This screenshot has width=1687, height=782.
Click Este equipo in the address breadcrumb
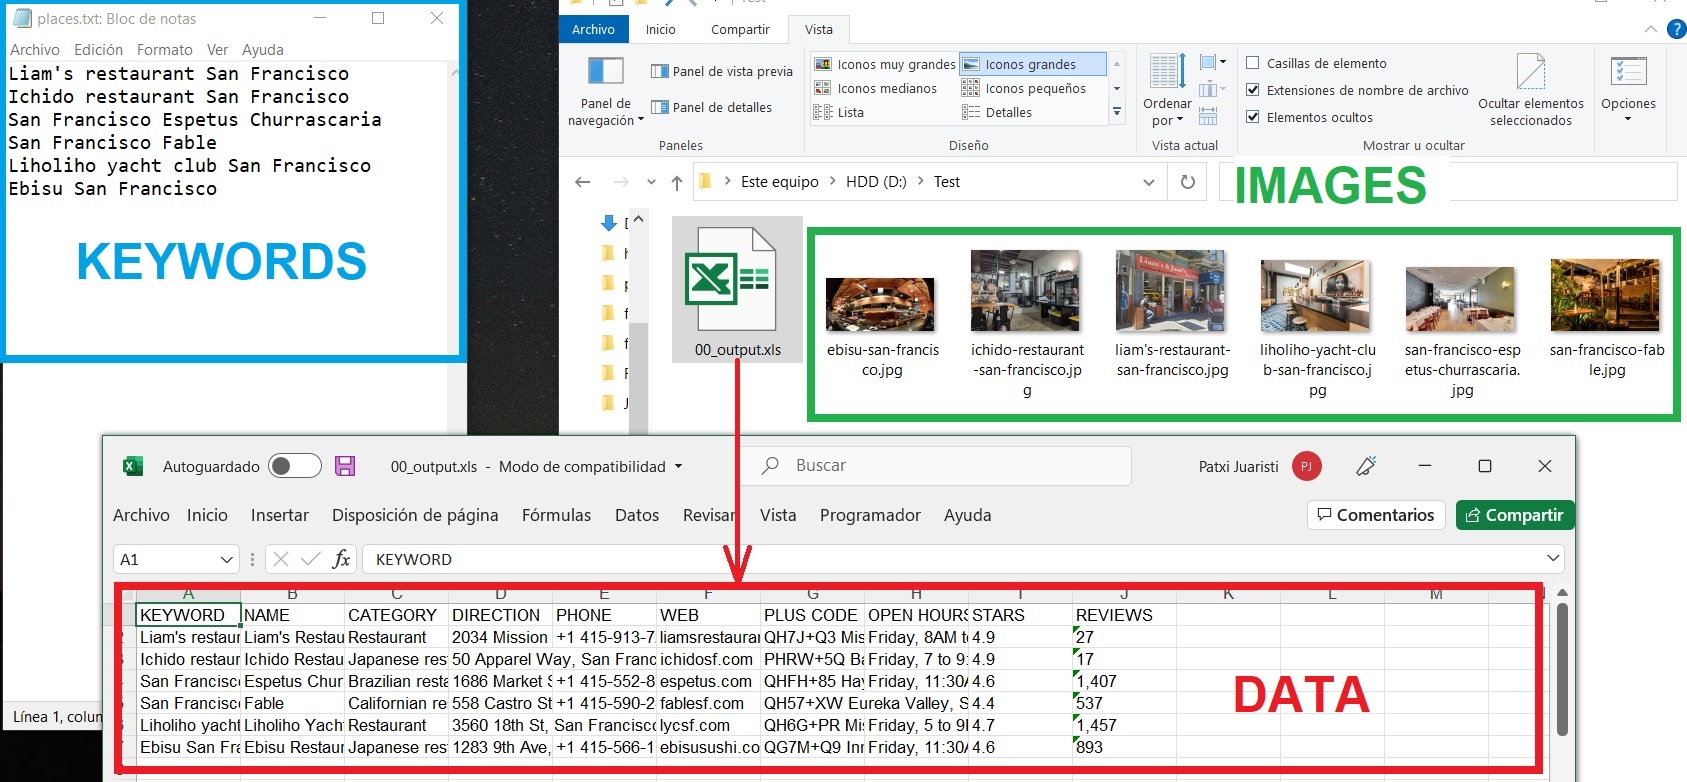point(779,182)
